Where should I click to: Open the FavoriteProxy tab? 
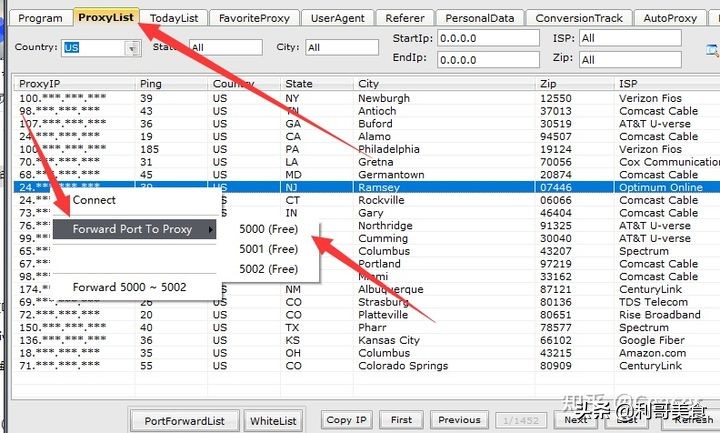254,18
